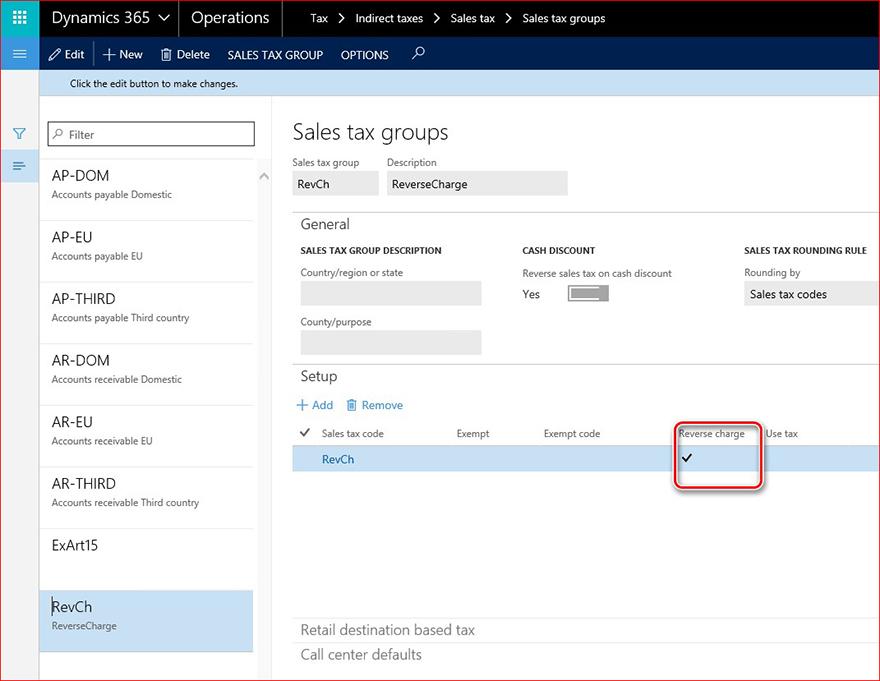Select AP-DOM group in list
The width and height of the screenshot is (880, 681).
[x=146, y=190]
